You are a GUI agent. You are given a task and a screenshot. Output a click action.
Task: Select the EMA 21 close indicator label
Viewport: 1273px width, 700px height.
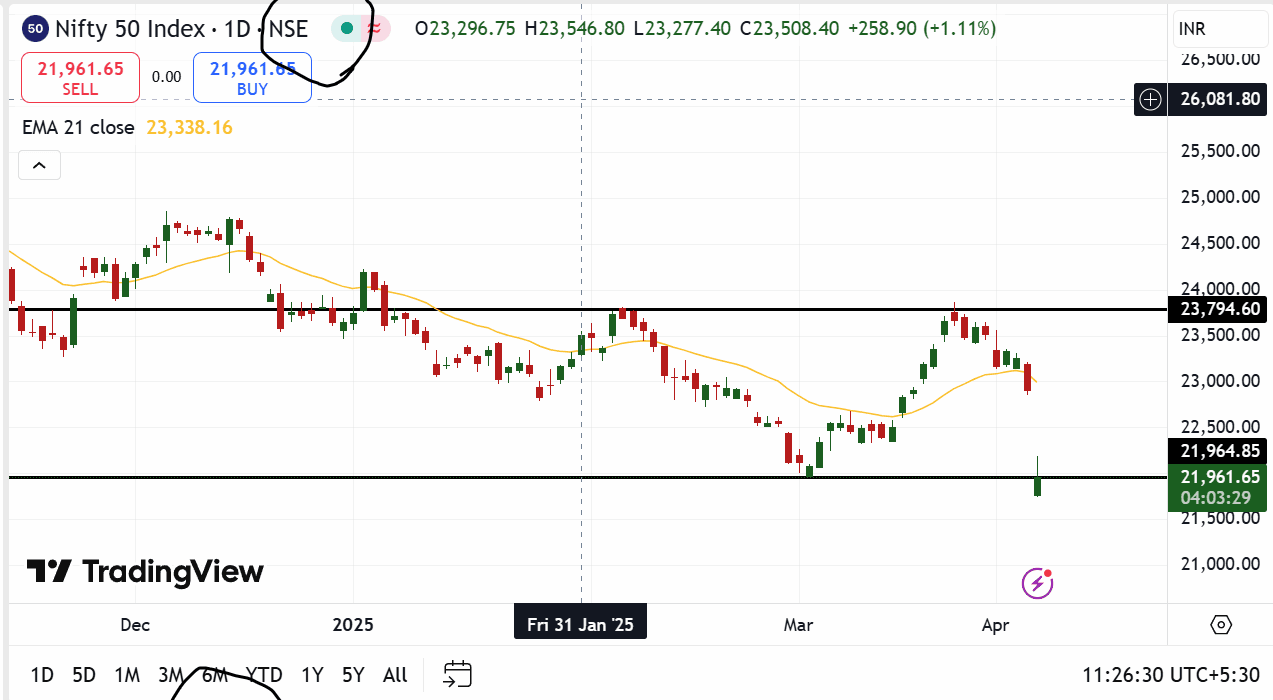pos(78,127)
